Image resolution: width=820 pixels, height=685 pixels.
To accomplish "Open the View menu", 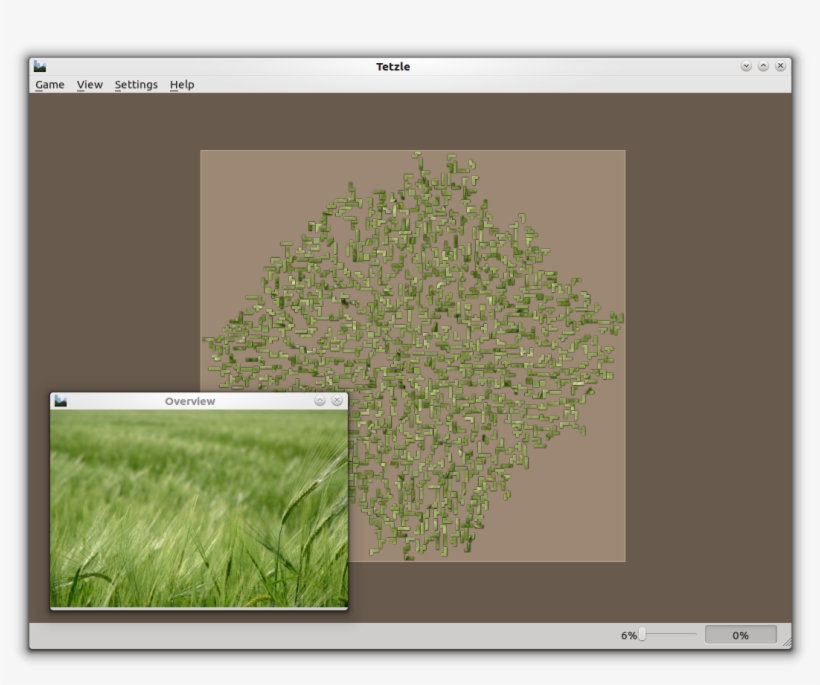I will tap(89, 86).
